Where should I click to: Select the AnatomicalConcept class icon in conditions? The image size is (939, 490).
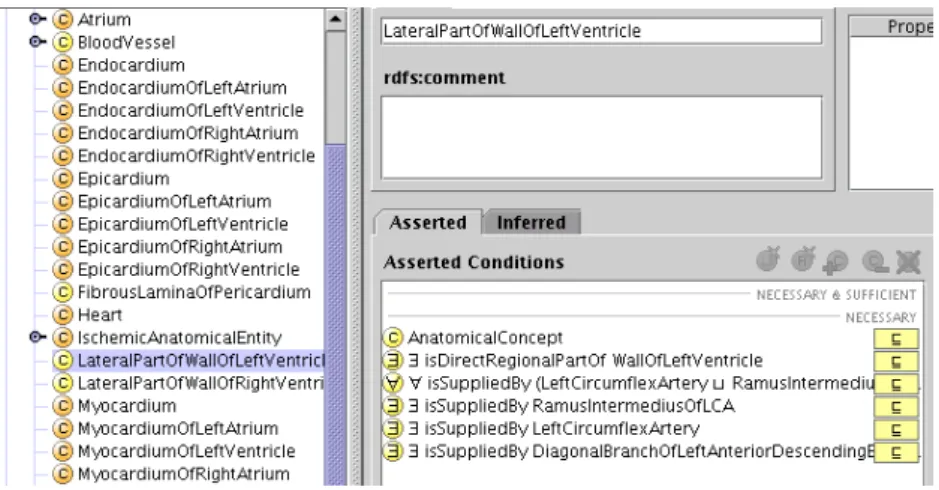392,338
